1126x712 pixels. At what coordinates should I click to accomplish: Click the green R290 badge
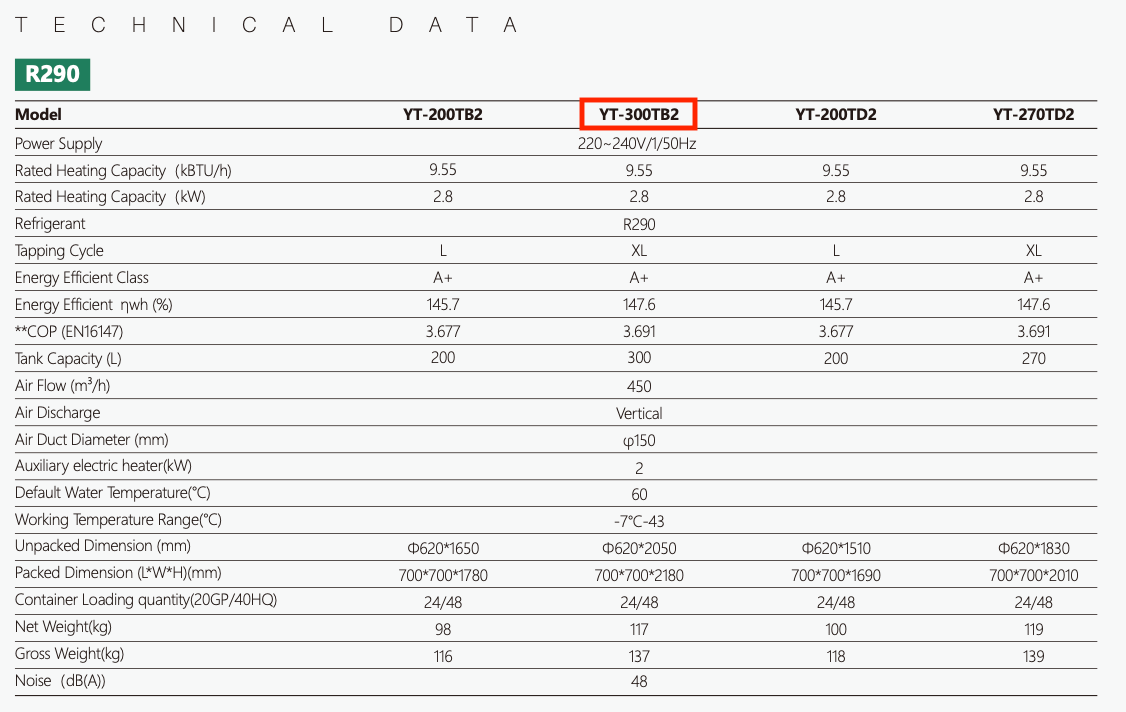click(52, 75)
